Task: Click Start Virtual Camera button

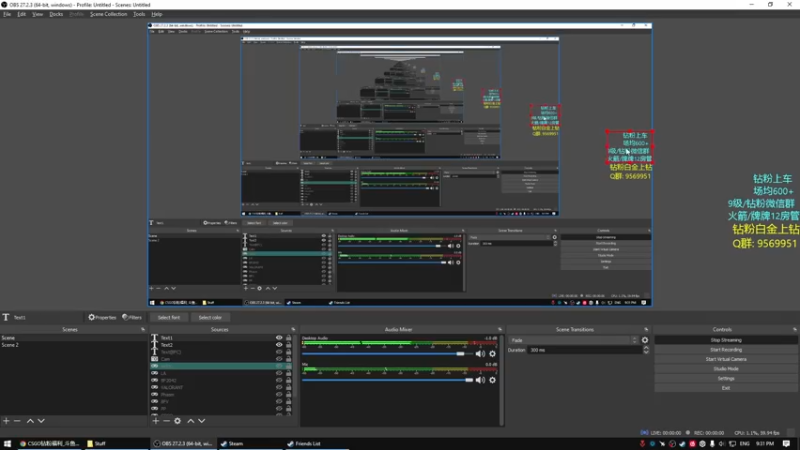Action: point(726,359)
